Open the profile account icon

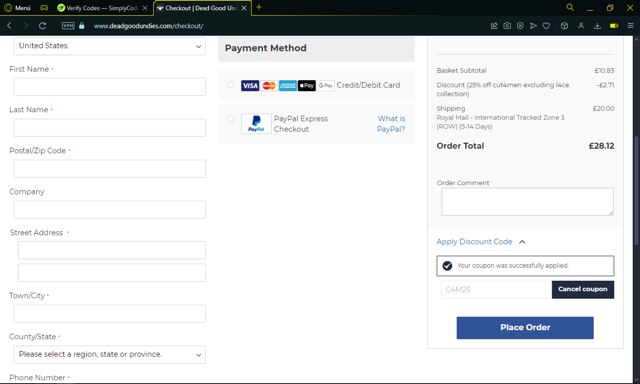pos(581,26)
